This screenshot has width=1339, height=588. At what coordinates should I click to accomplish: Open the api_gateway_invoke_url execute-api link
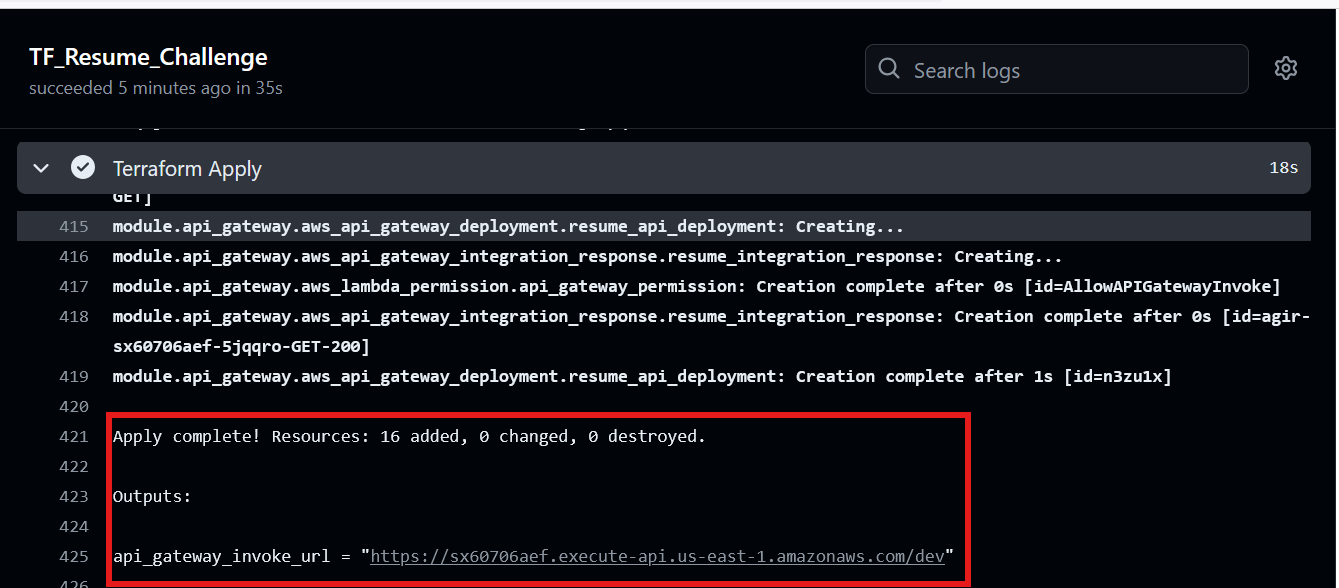(x=657, y=556)
